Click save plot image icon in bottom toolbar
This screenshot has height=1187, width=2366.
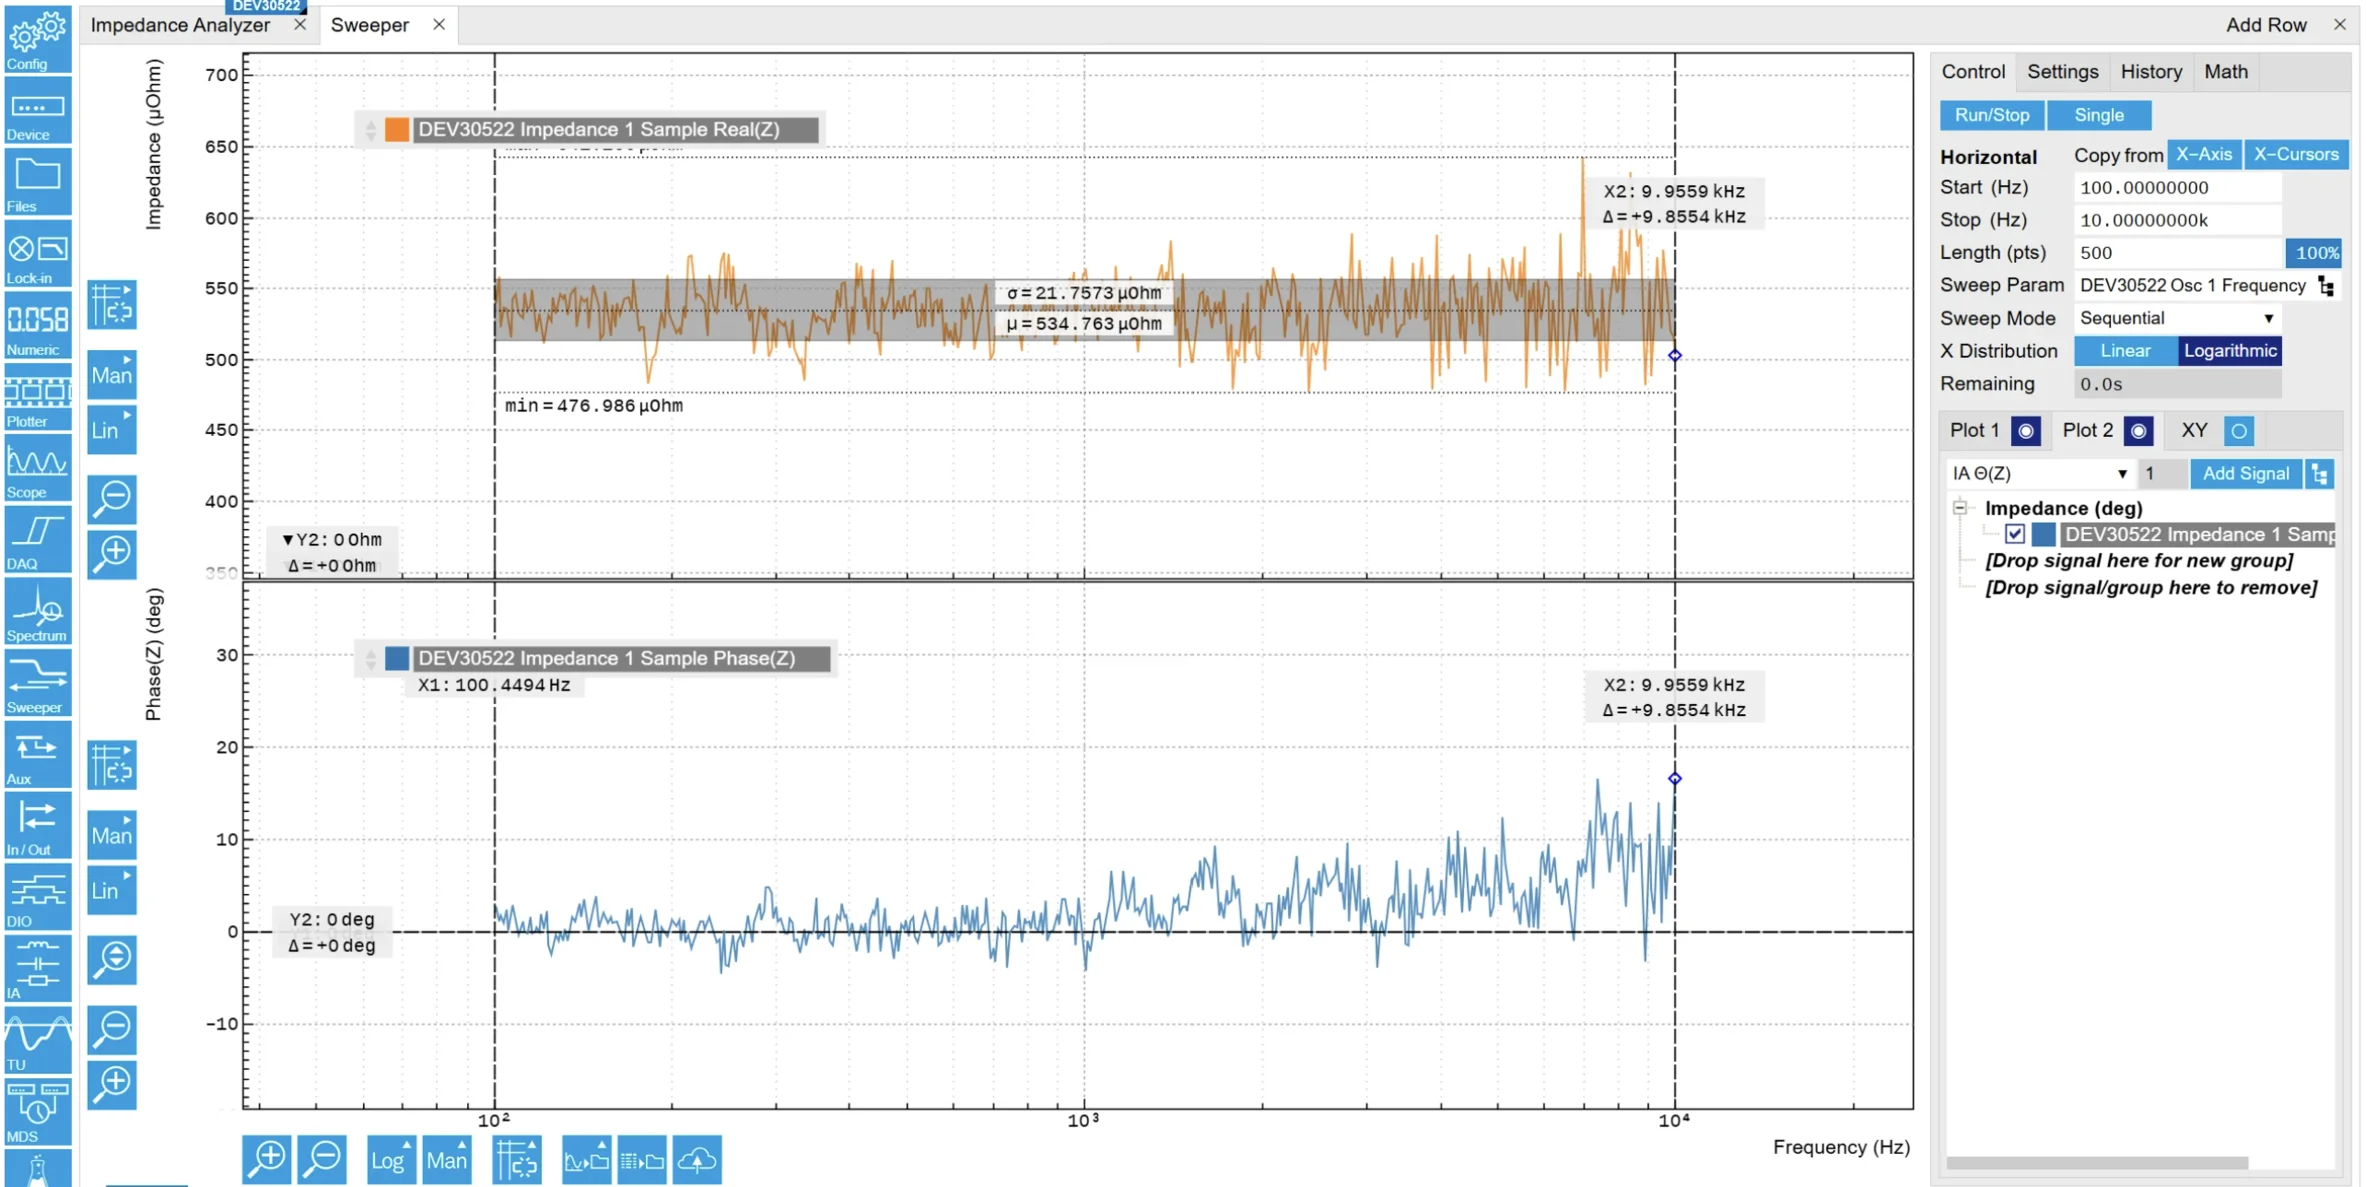(x=586, y=1160)
